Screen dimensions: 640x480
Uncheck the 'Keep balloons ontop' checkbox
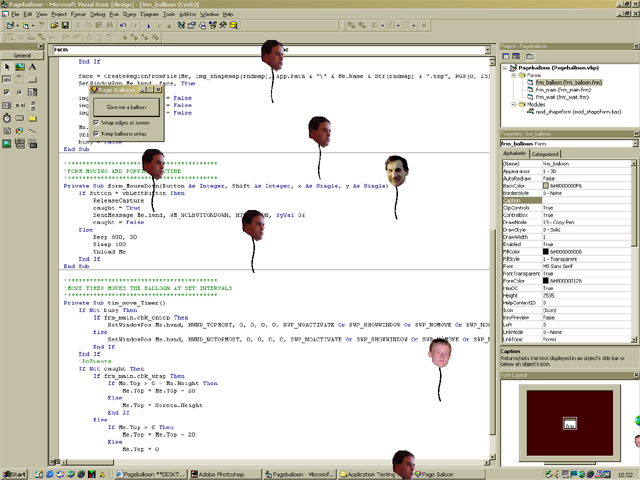[98, 133]
